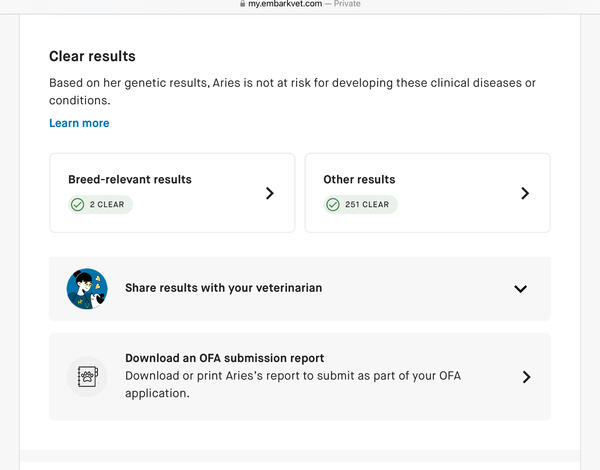Open Breed-relevant results via its right arrow
This screenshot has width=600, height=470.
pos(269,193)
